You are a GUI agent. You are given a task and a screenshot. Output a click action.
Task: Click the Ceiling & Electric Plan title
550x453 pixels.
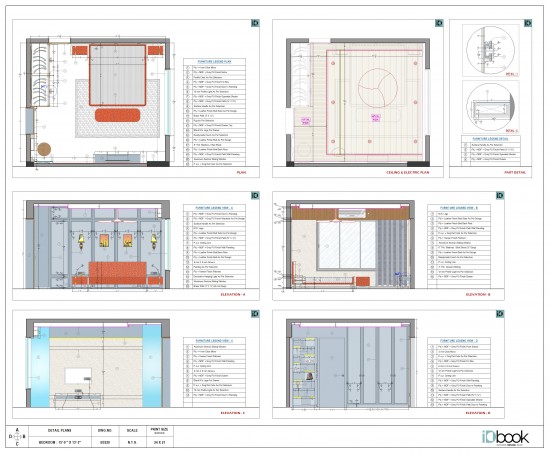pyautogui.click(x=407, y=172)
